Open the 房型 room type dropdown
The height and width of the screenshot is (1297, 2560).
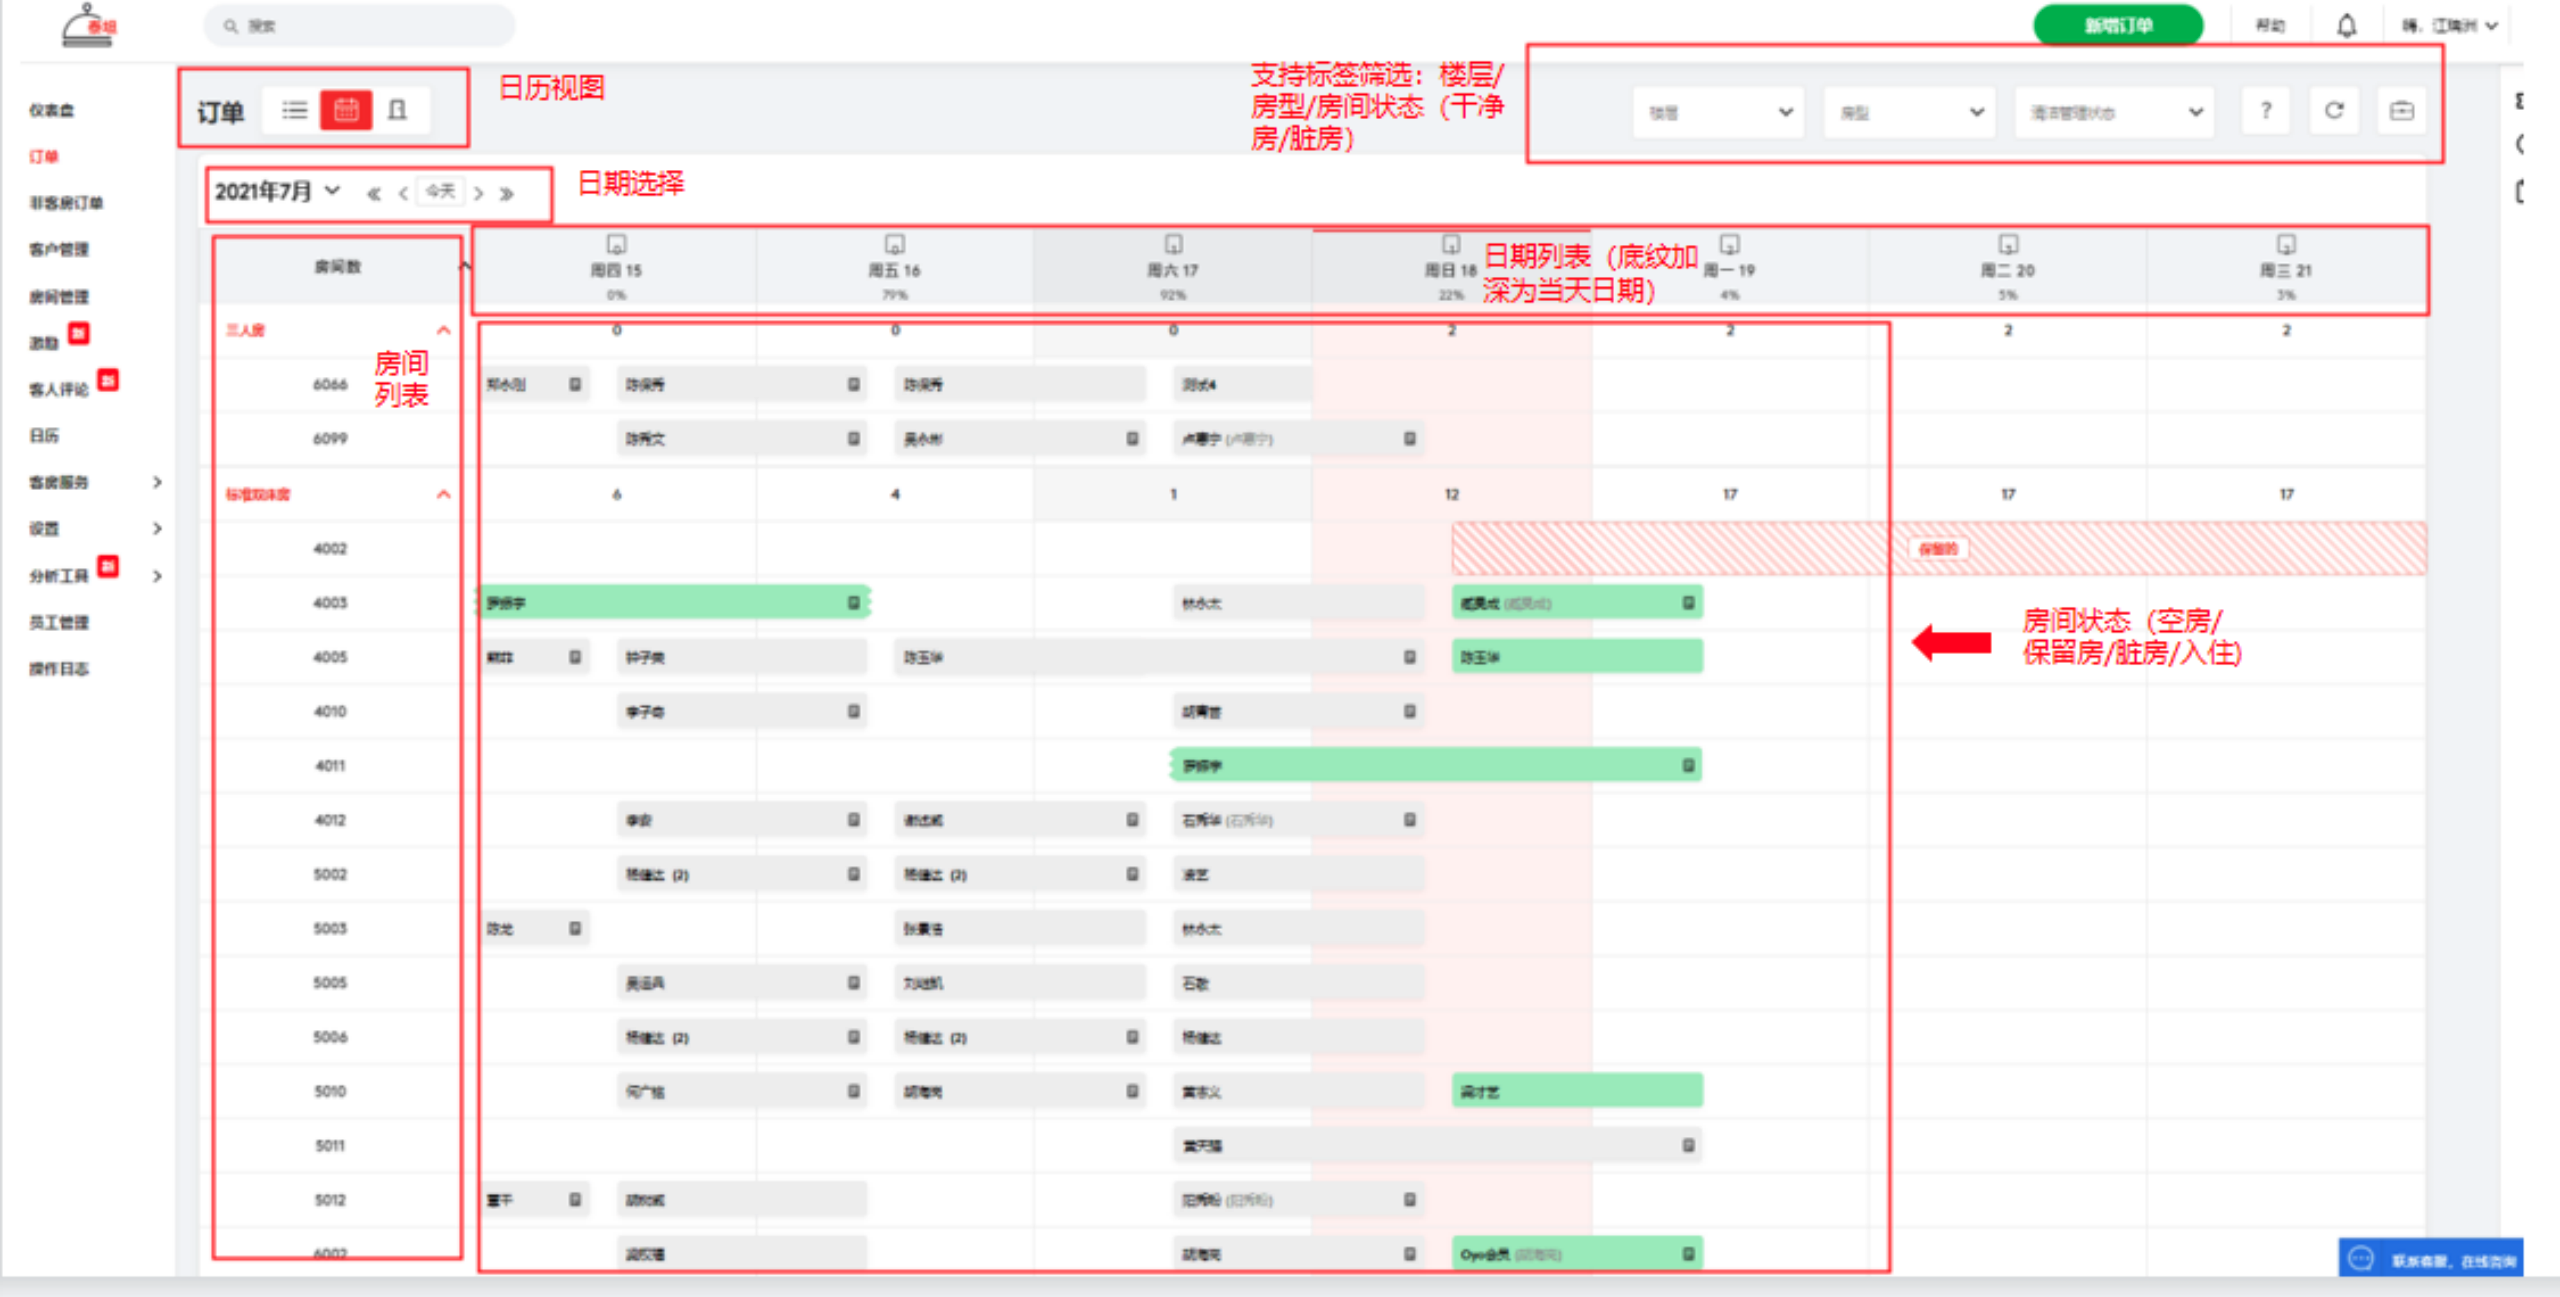click(1908, 112)
